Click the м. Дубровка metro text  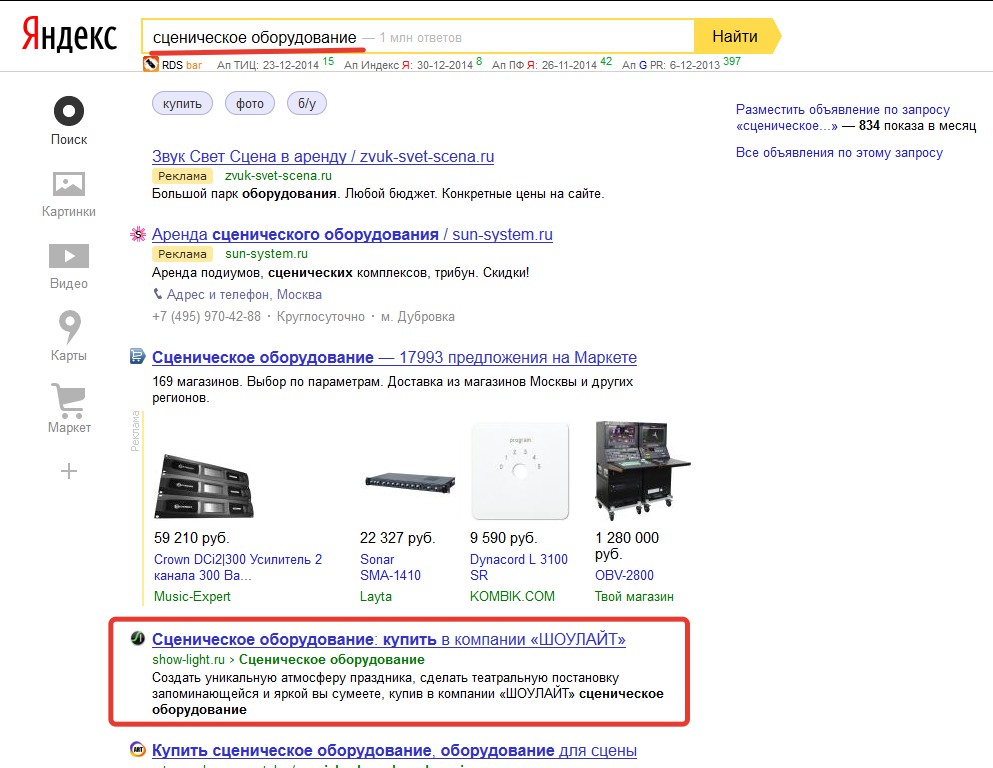click(x=417, y=317)
